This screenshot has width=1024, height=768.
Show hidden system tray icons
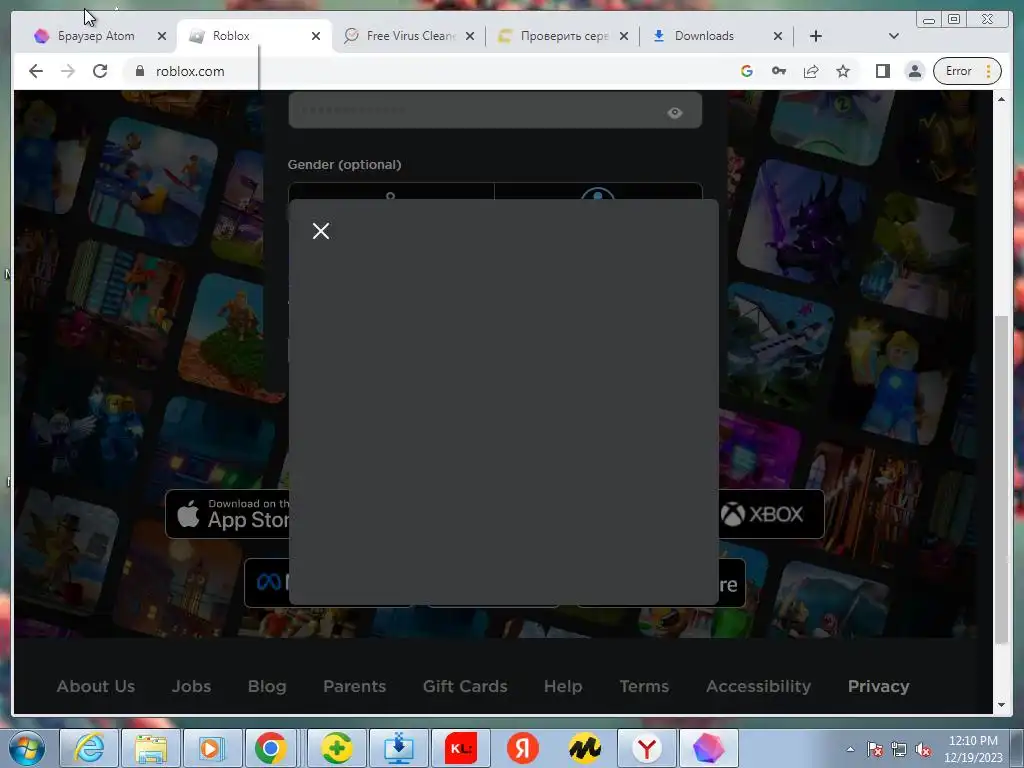click(850, 749)
